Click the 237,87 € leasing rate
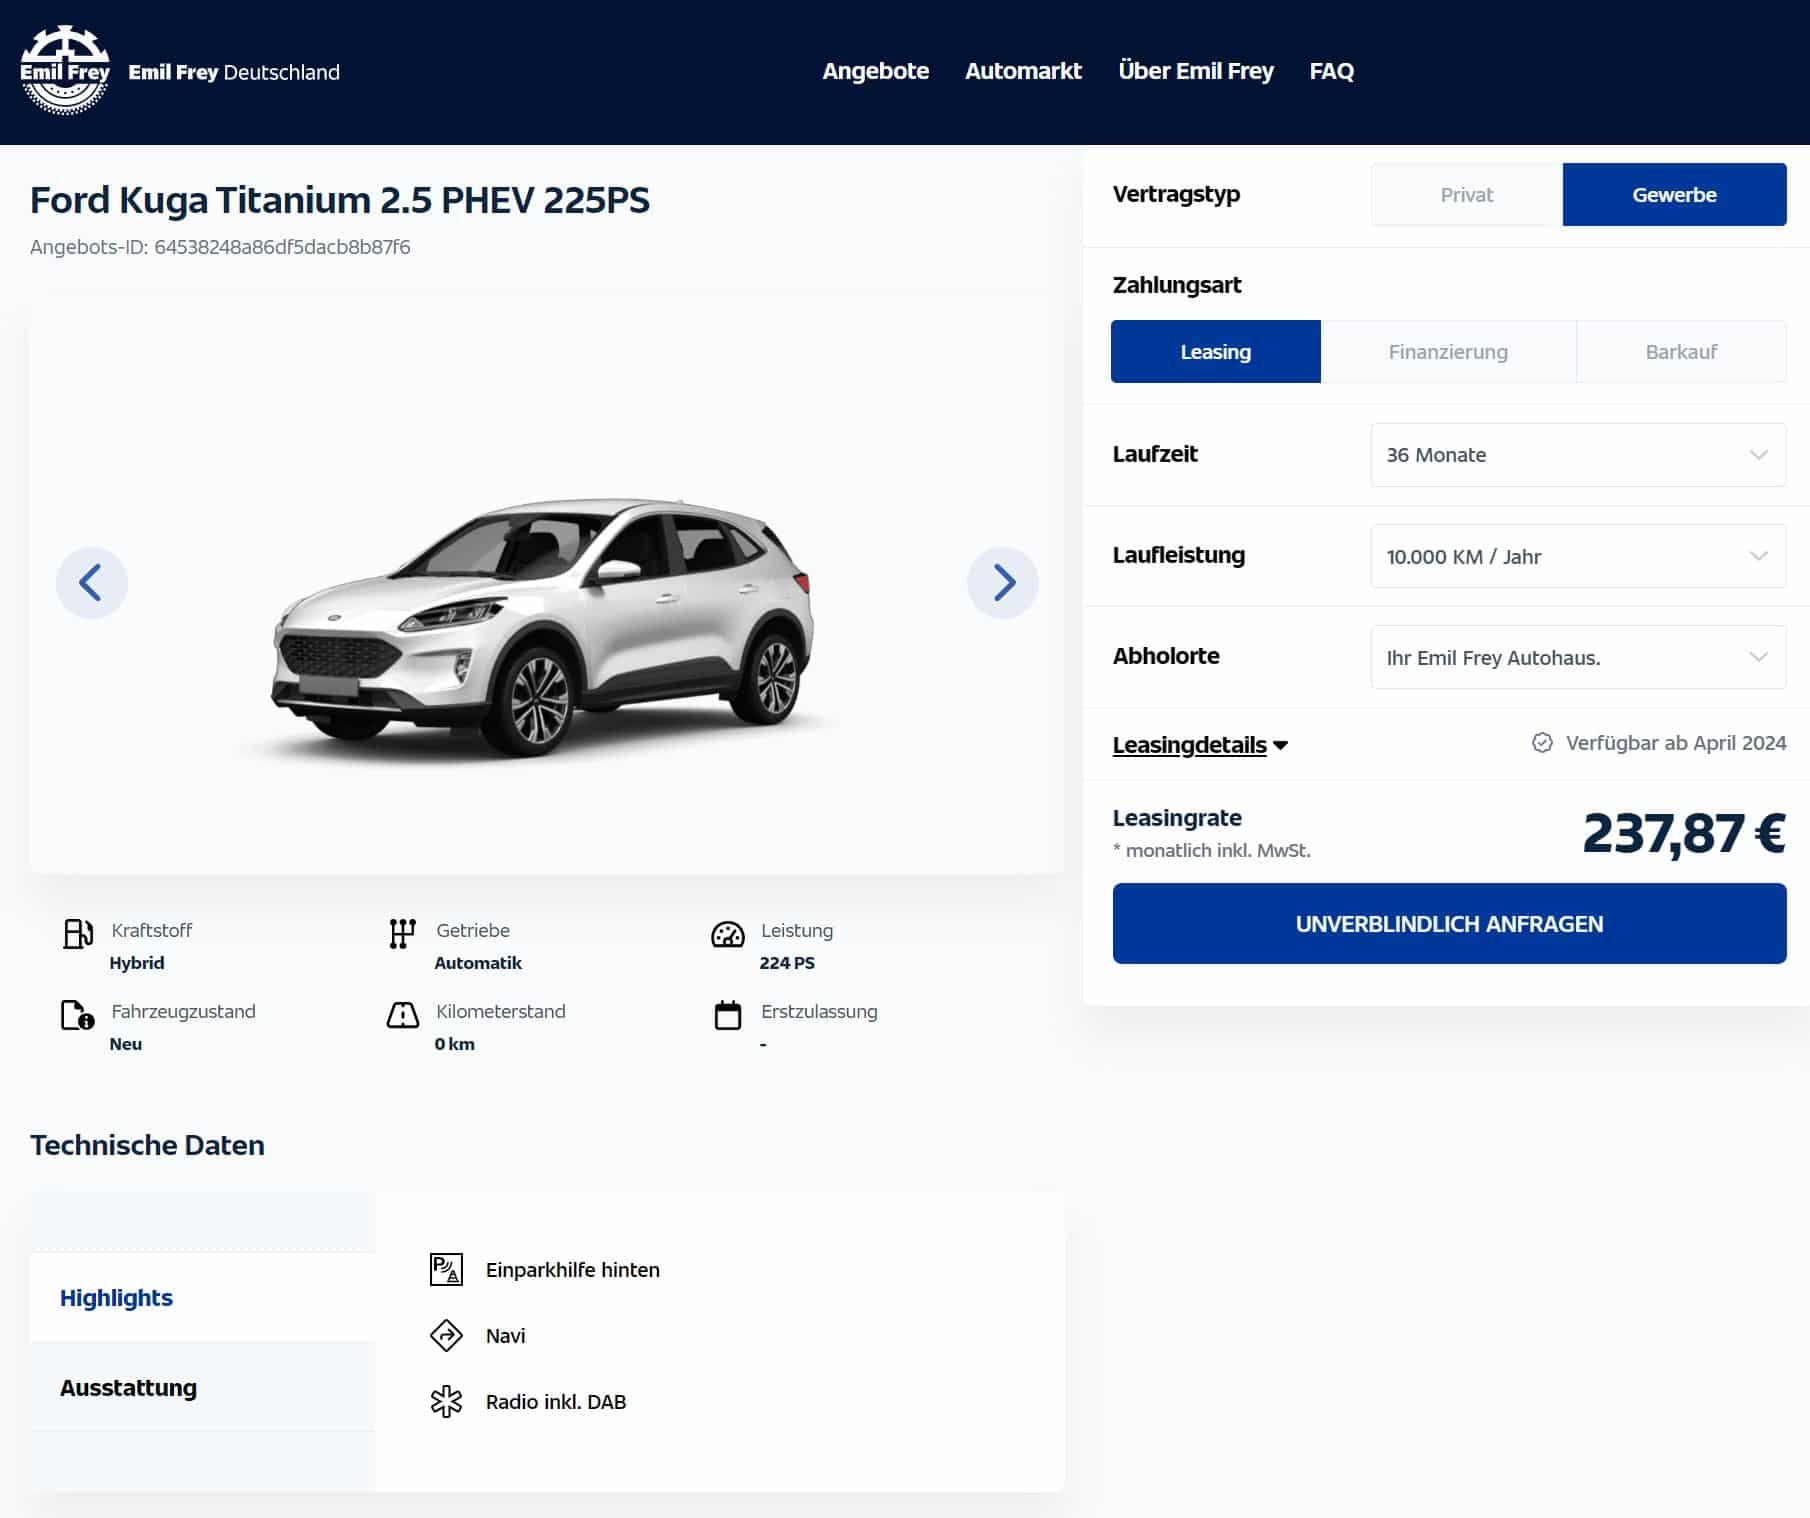 (1684, 833)
